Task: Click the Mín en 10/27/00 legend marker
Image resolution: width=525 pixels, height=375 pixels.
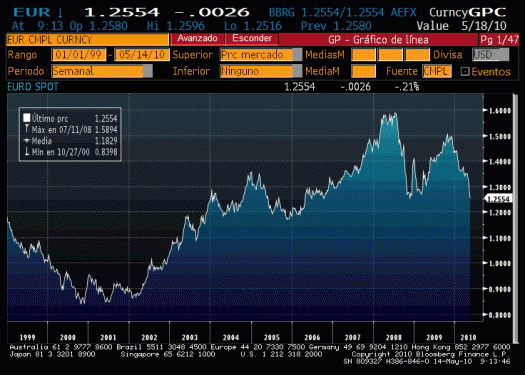Action: click(x=26, y=152)
